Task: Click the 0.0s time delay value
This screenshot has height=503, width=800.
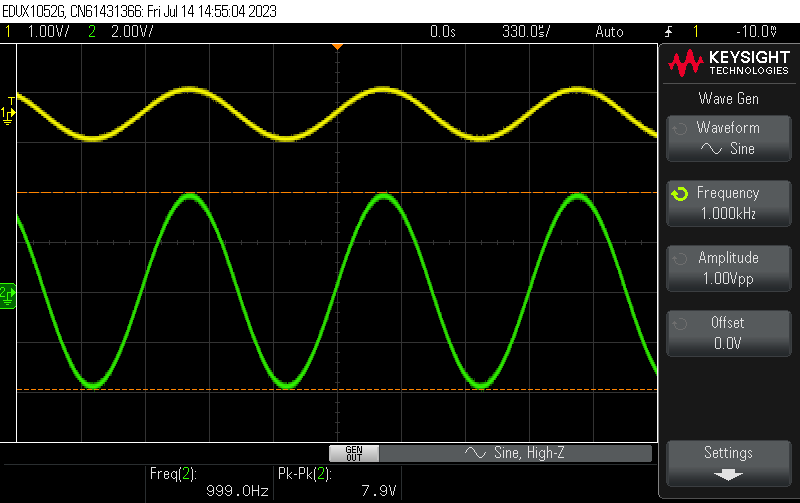Action: (442, 32)
